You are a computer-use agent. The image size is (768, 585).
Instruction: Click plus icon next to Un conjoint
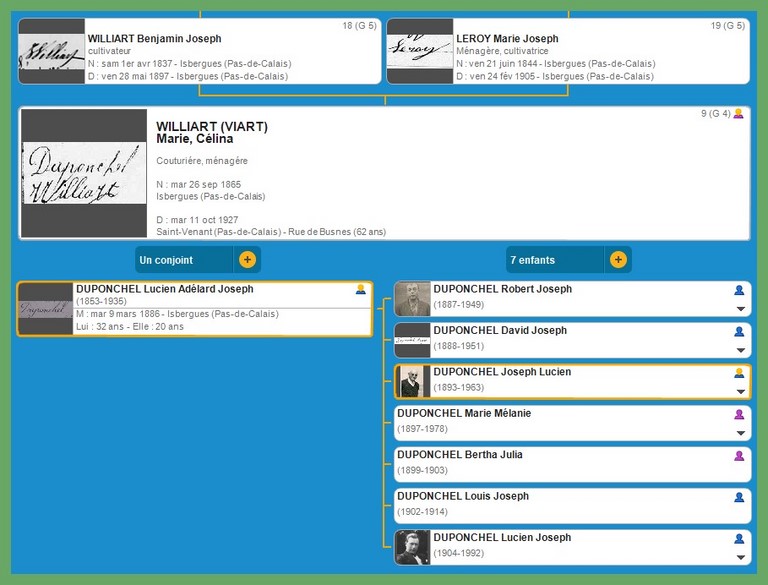(247, 260)
